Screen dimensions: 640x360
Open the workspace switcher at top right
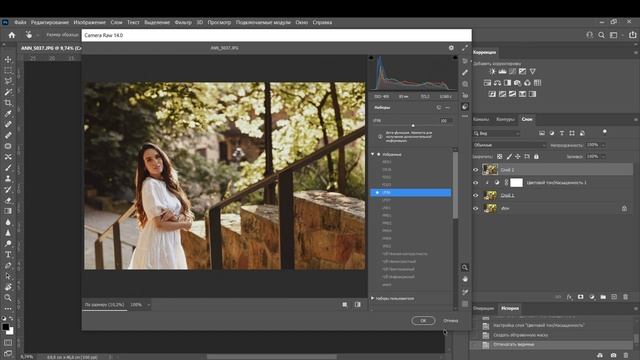point(613,35)
